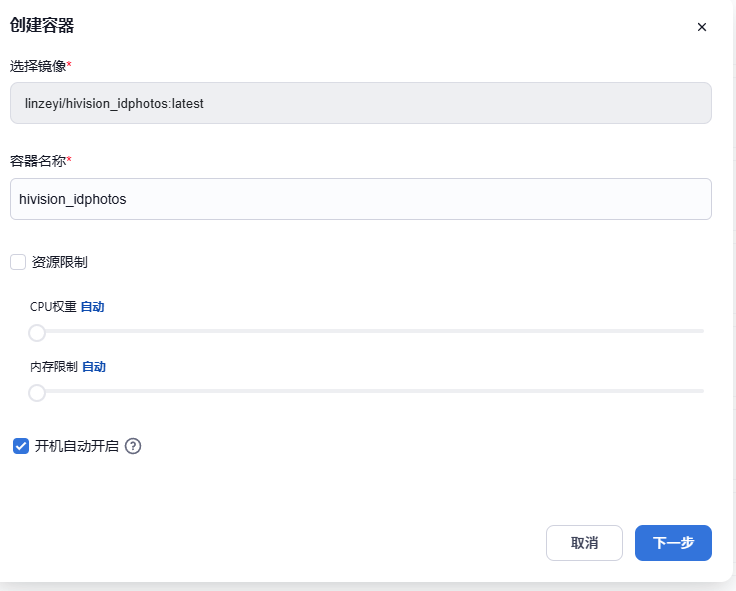Proceed with the 下一步 button
This screenshot has width=736, height=591.
tap(673, 543)
